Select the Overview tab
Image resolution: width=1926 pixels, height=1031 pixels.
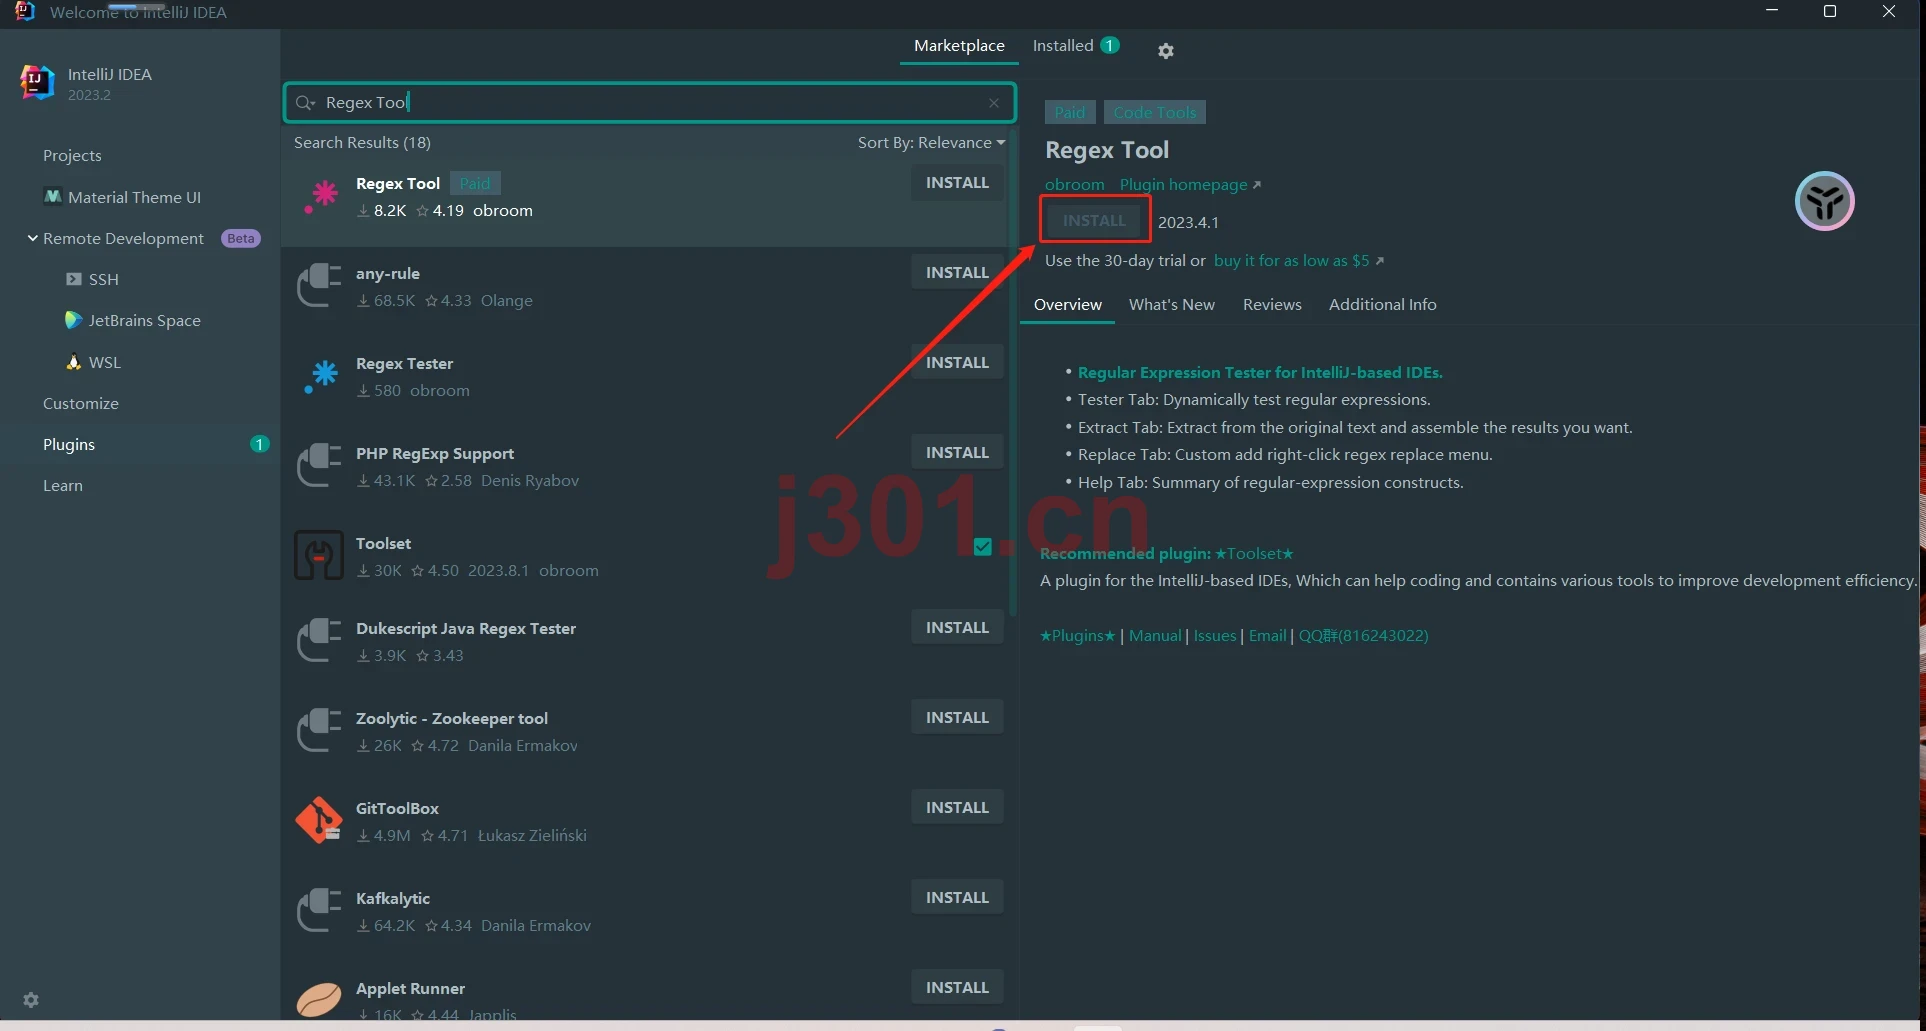pyautogui.click(x=1068, y=305)
